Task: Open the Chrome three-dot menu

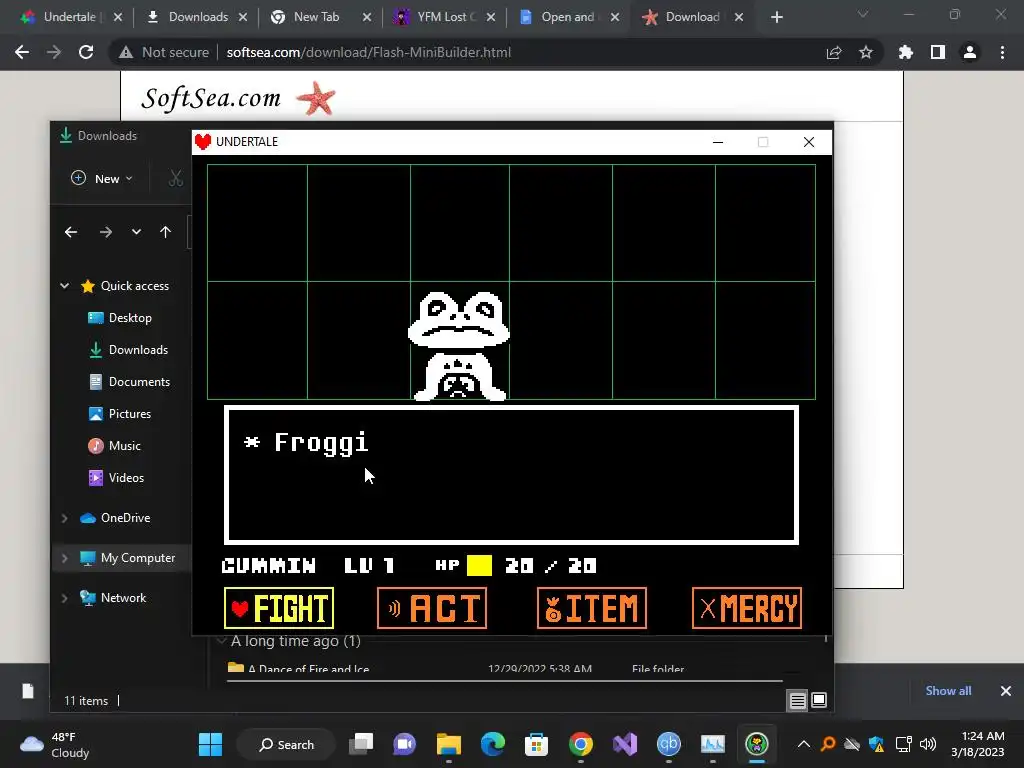Action: point(1002,52)
